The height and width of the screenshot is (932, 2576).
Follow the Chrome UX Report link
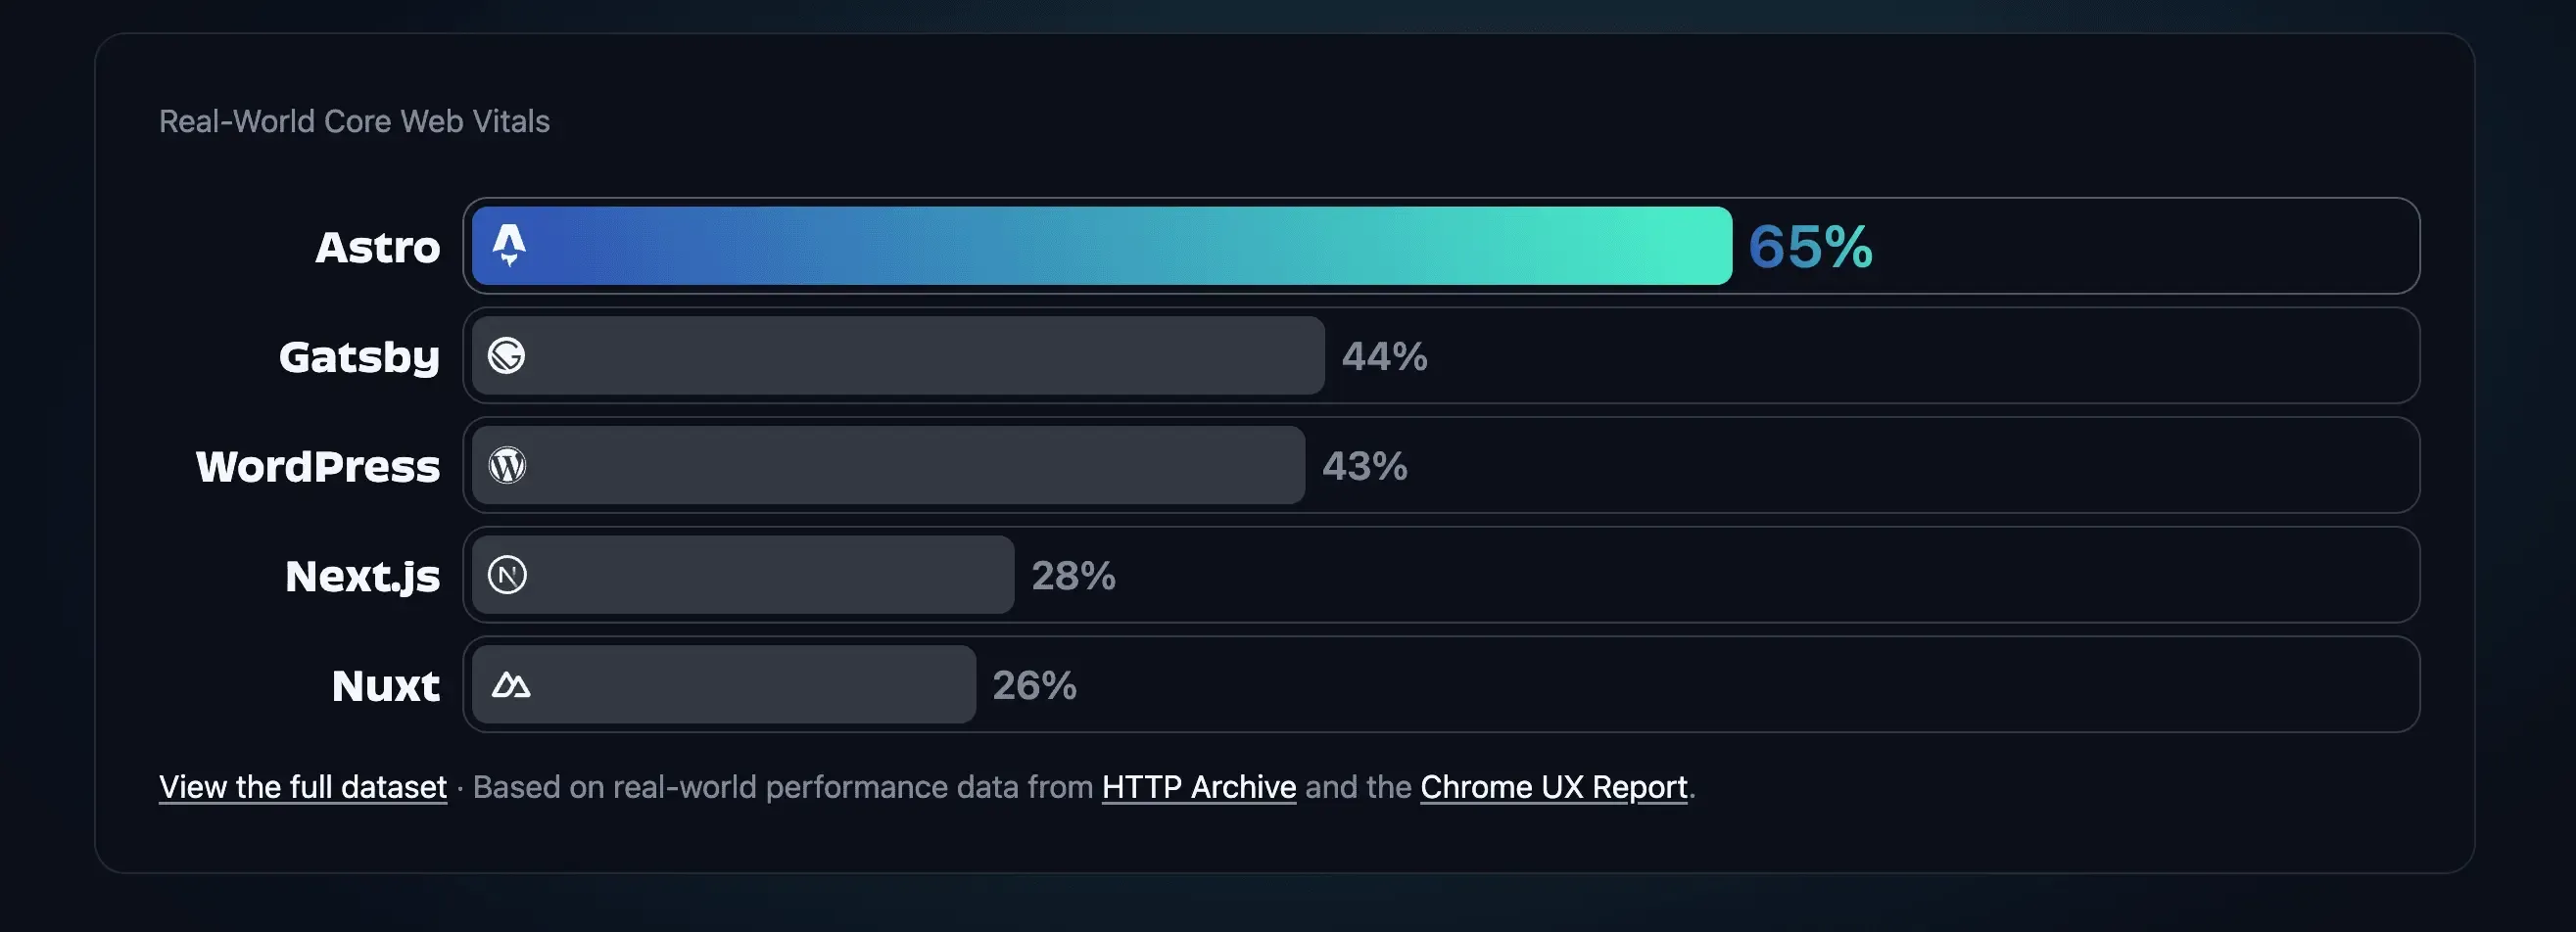(x=1553, y=787)
